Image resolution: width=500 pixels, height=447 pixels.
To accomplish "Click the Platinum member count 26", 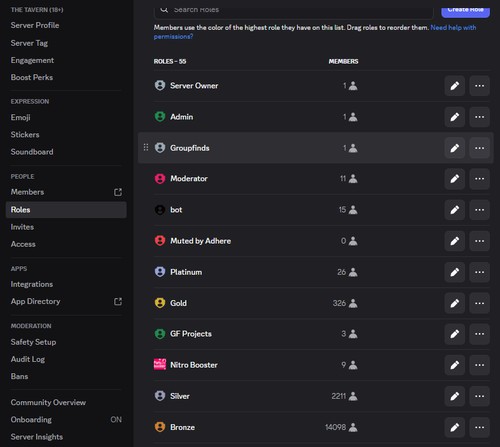I will pos(342,272).
